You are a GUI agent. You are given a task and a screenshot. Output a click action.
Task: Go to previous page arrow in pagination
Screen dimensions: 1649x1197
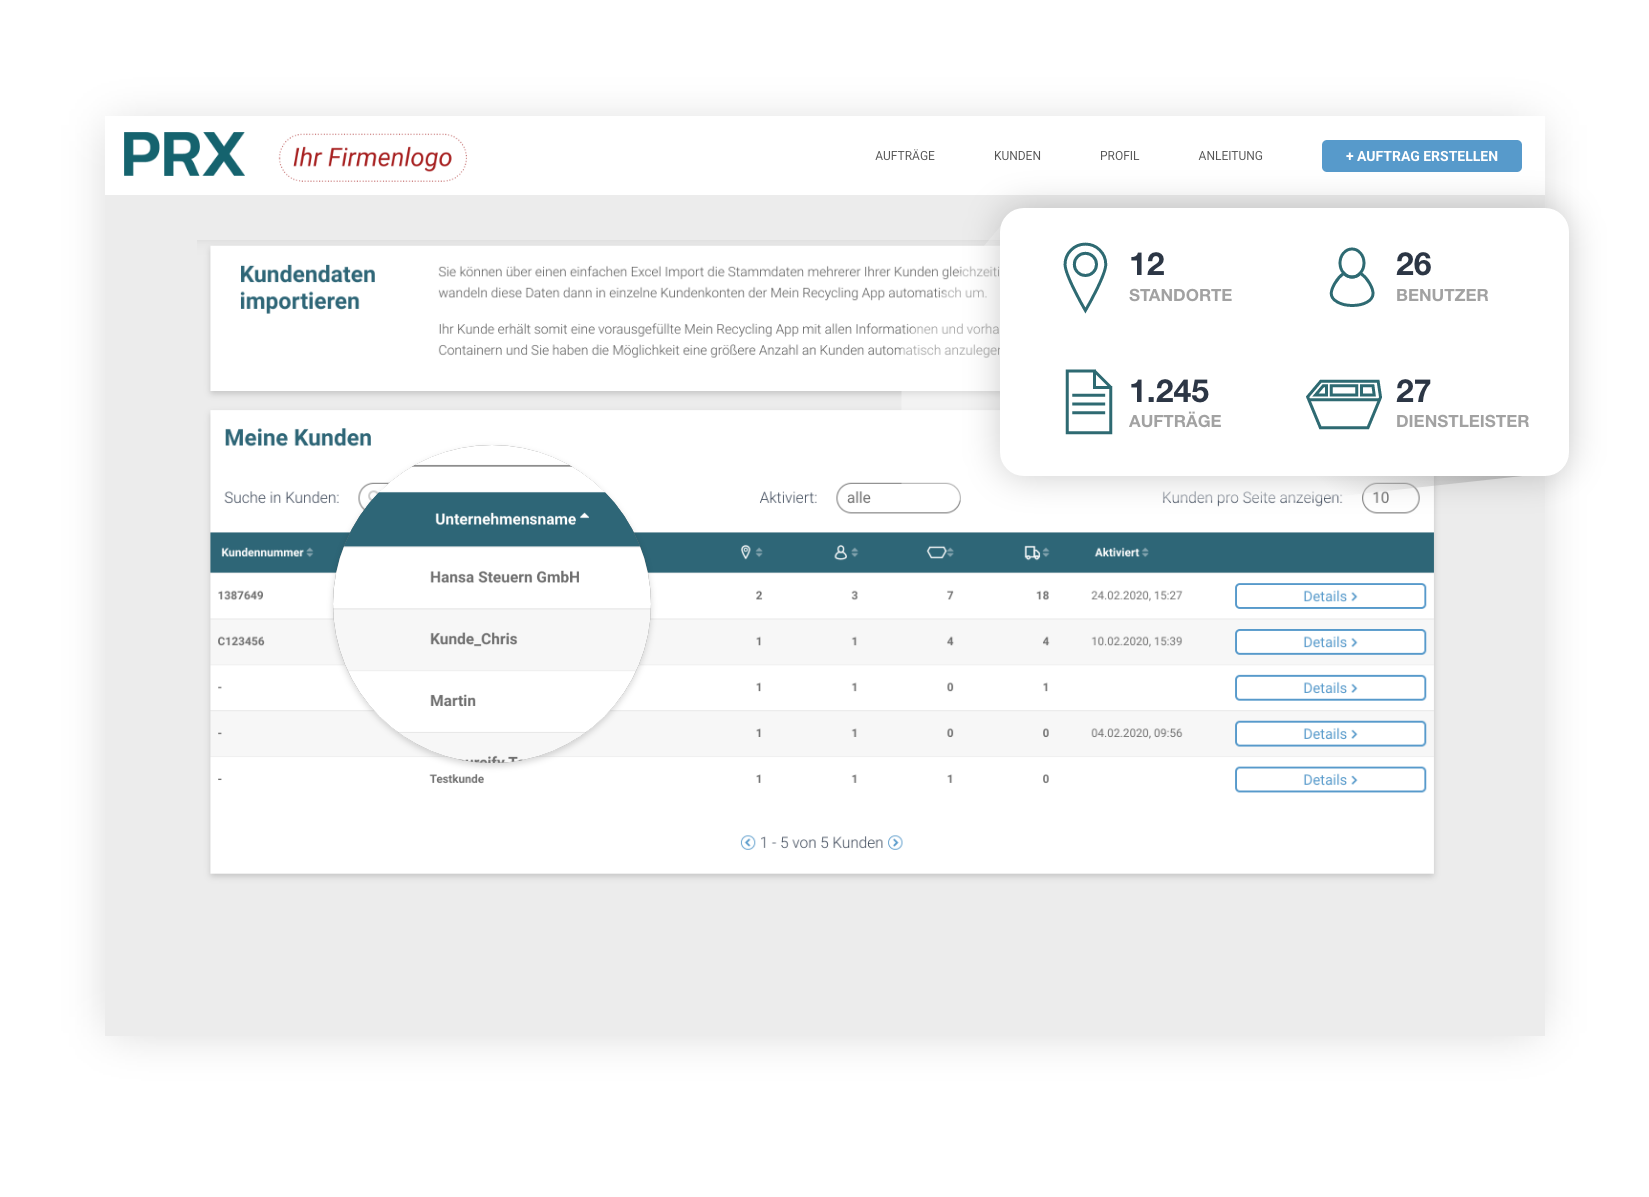click(x=747, y=843)
